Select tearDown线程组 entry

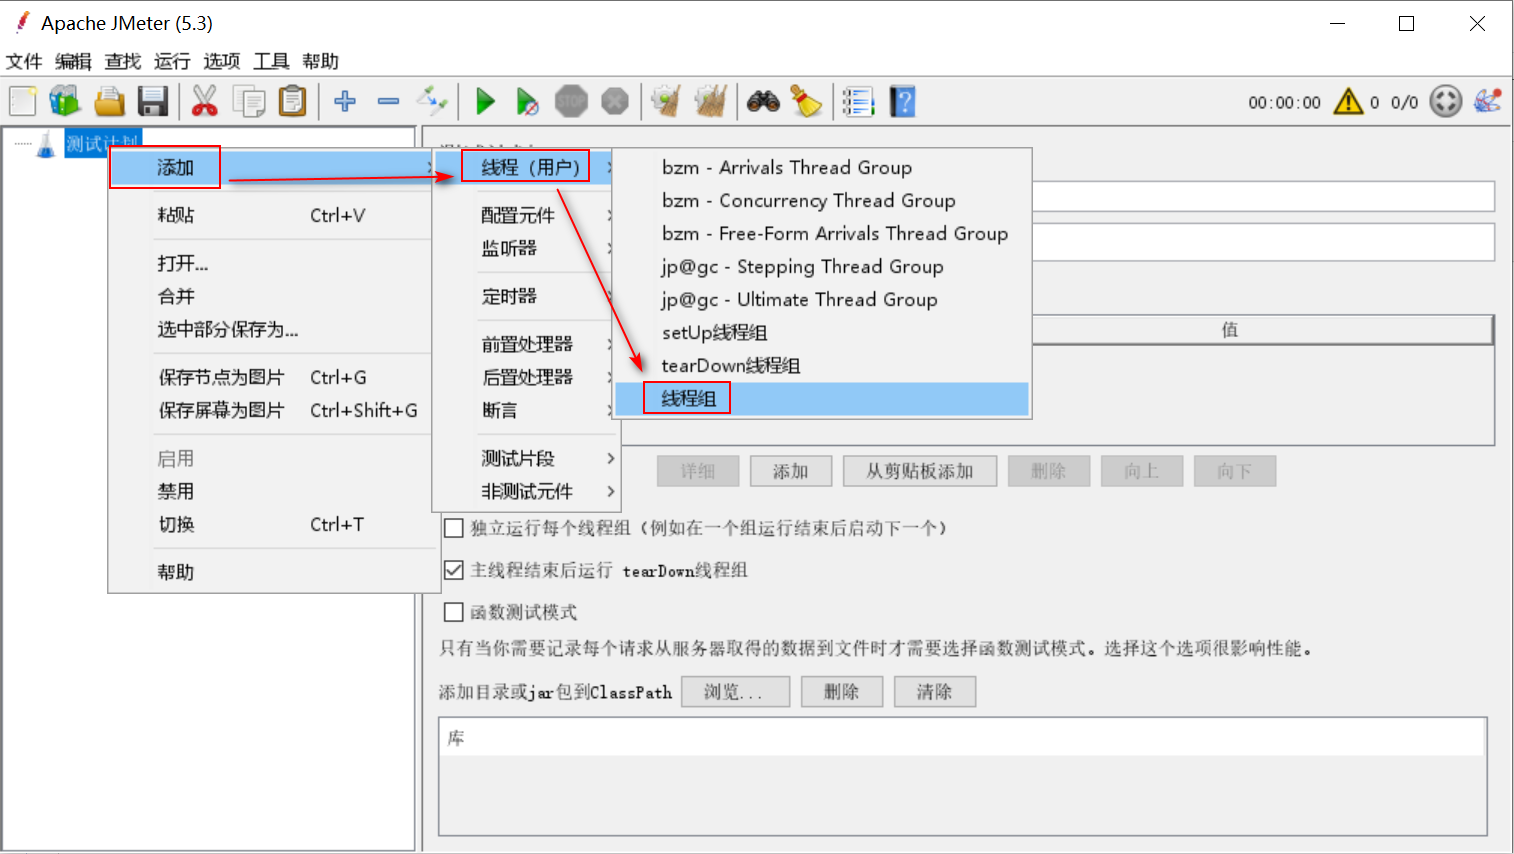(822, 365)
